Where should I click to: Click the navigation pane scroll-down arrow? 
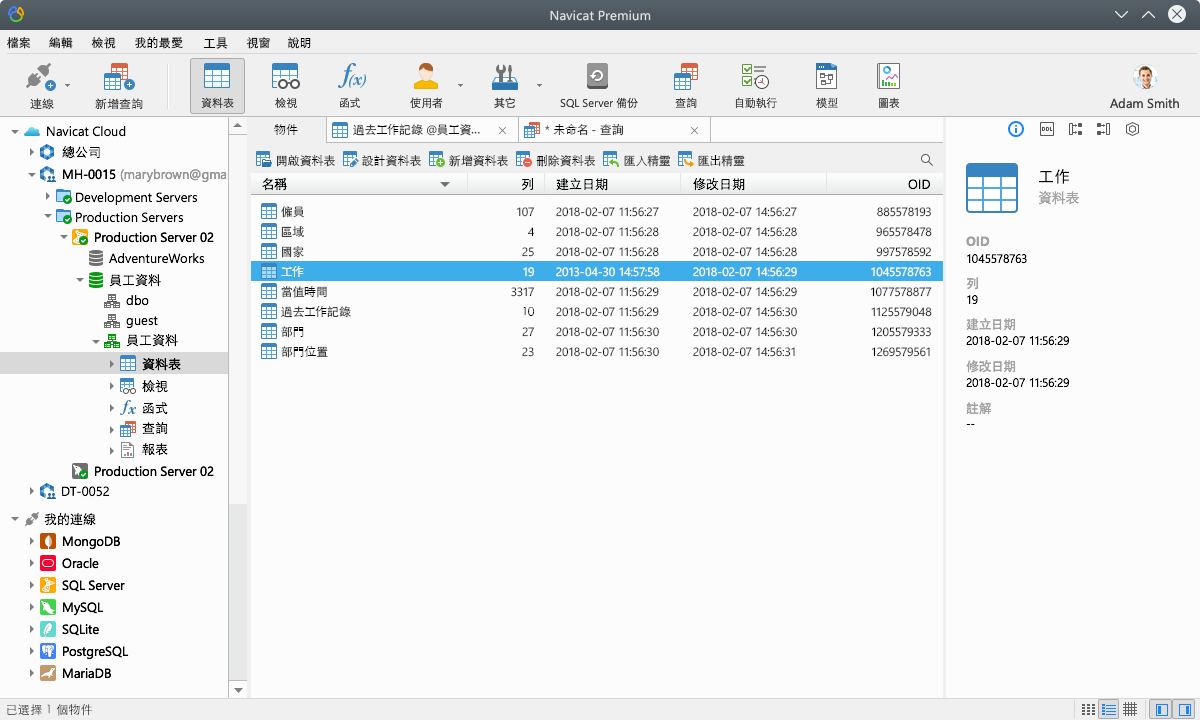238,690
